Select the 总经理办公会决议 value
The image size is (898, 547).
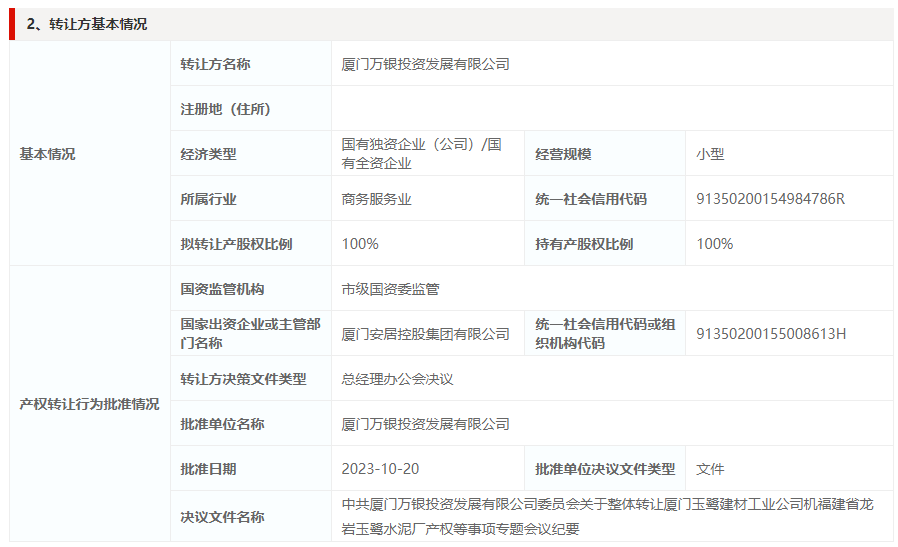[x=397, y=379]
